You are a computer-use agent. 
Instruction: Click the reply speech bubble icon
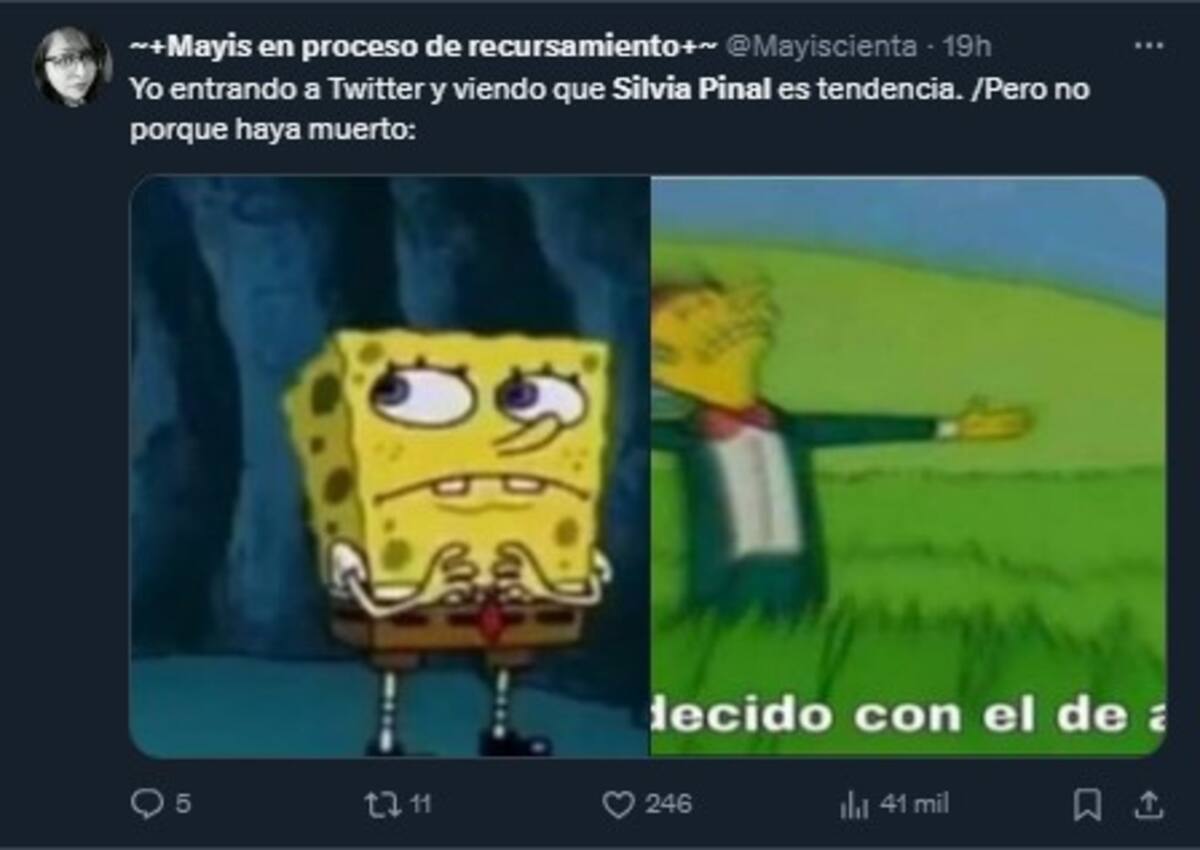click(x=146, y=804)
